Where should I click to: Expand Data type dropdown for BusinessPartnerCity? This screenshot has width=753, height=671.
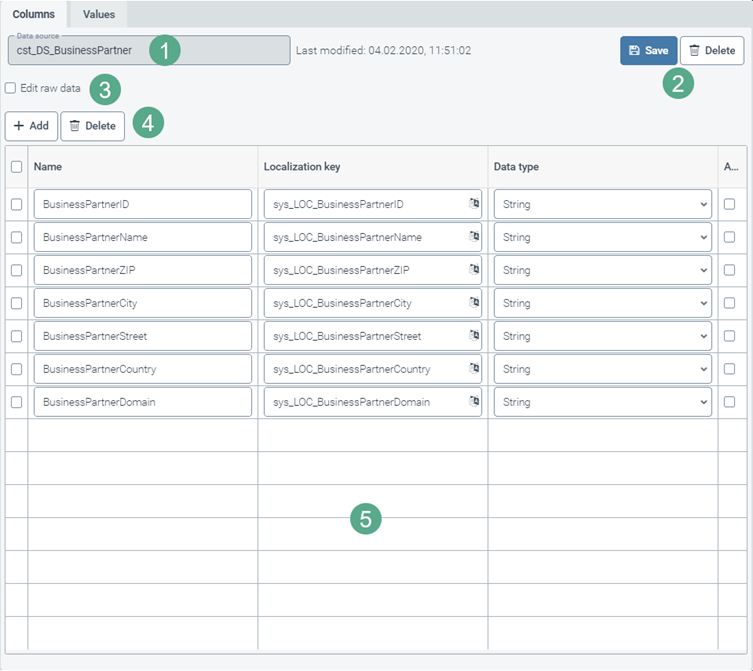(x=602, y=303)
